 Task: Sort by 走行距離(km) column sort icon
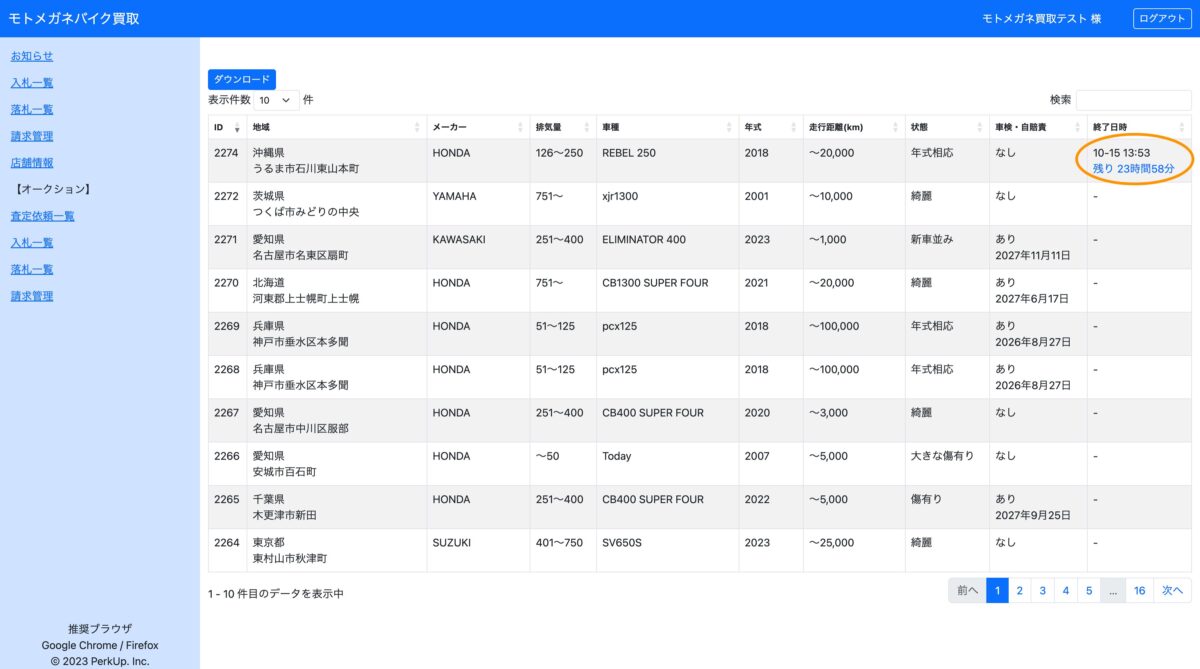[895, 128]
